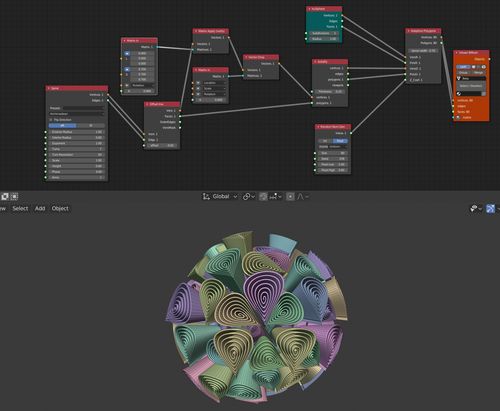Open the Select menu in viewport
This screenshot has height=411, width=500.
click(x=20, y=208)
